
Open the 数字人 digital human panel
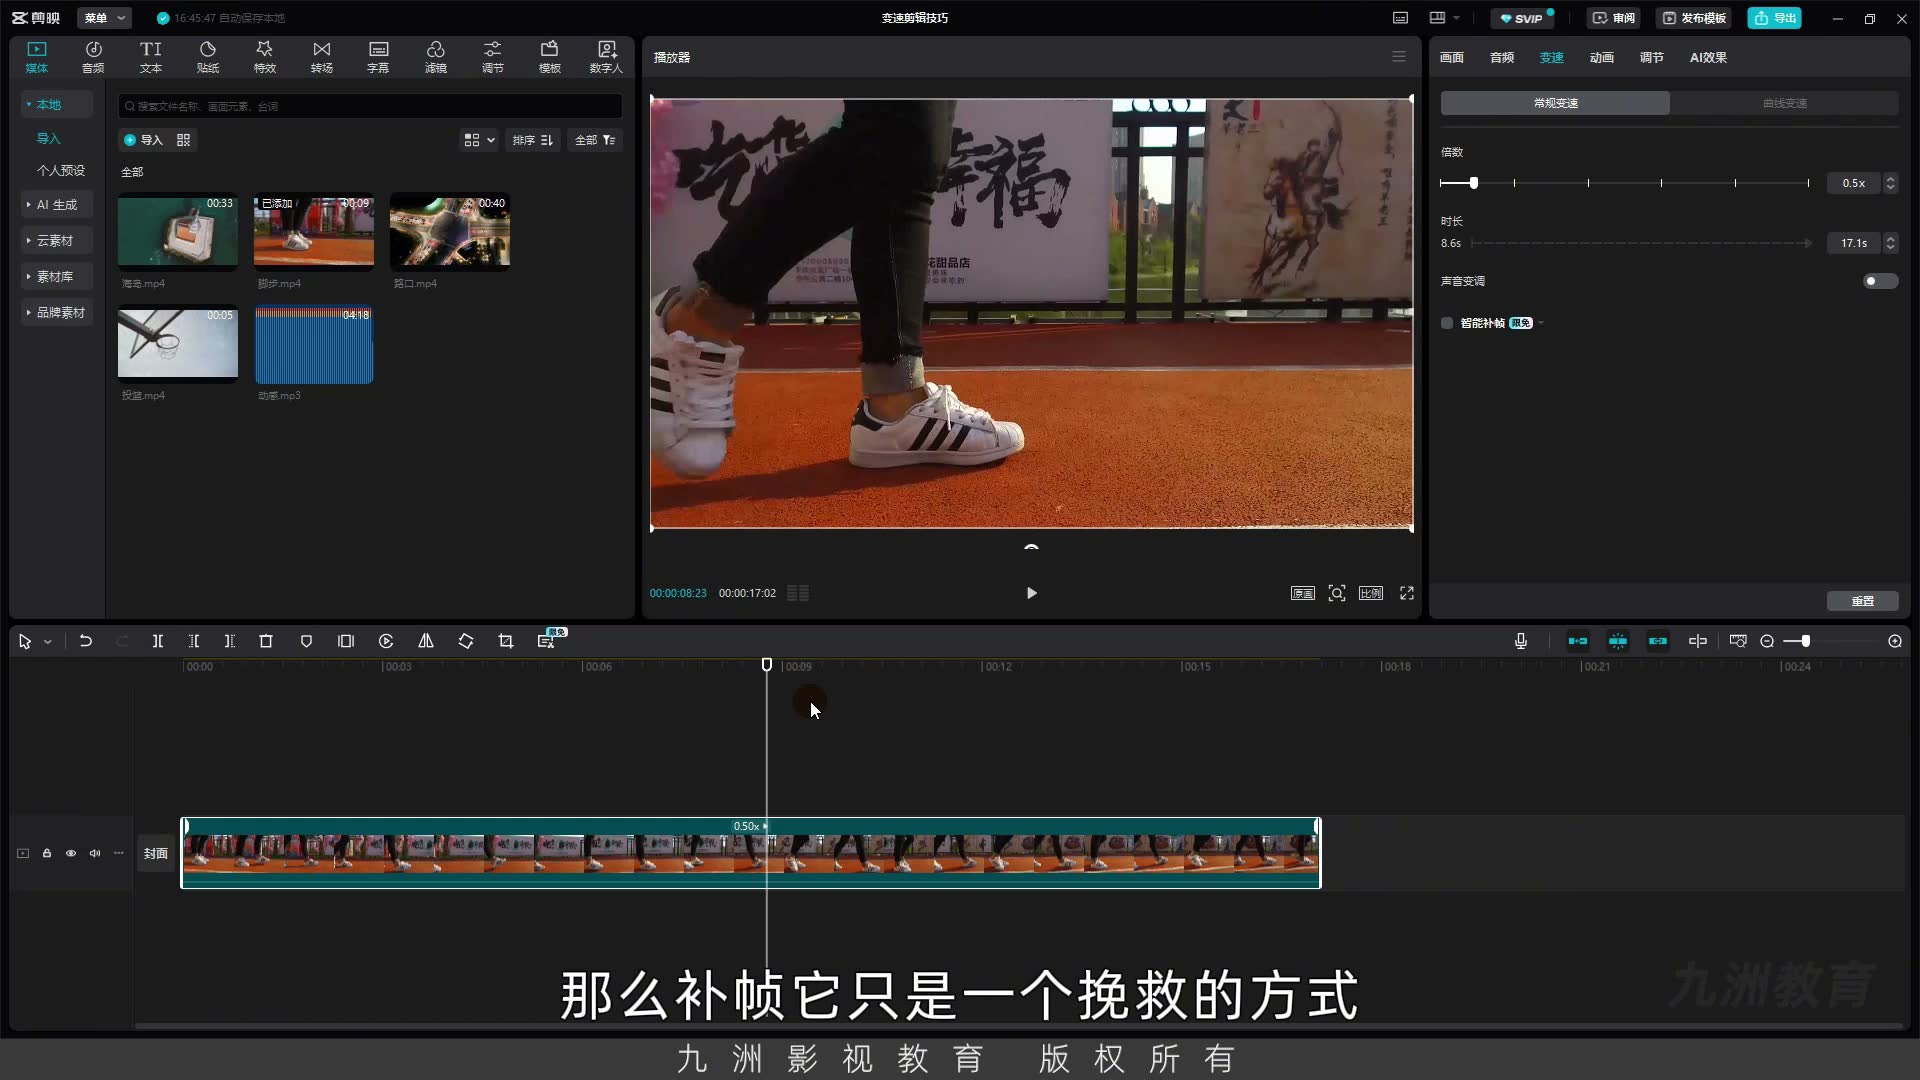click(x=606, y=57)
